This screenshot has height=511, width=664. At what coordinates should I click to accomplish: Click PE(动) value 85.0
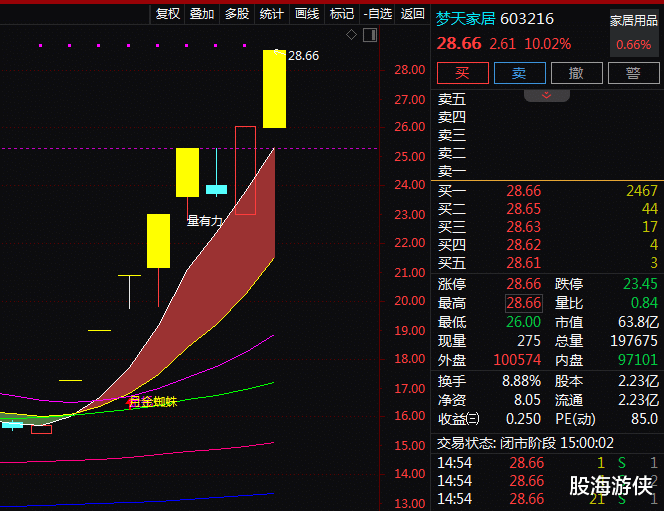tap(644, 419)
